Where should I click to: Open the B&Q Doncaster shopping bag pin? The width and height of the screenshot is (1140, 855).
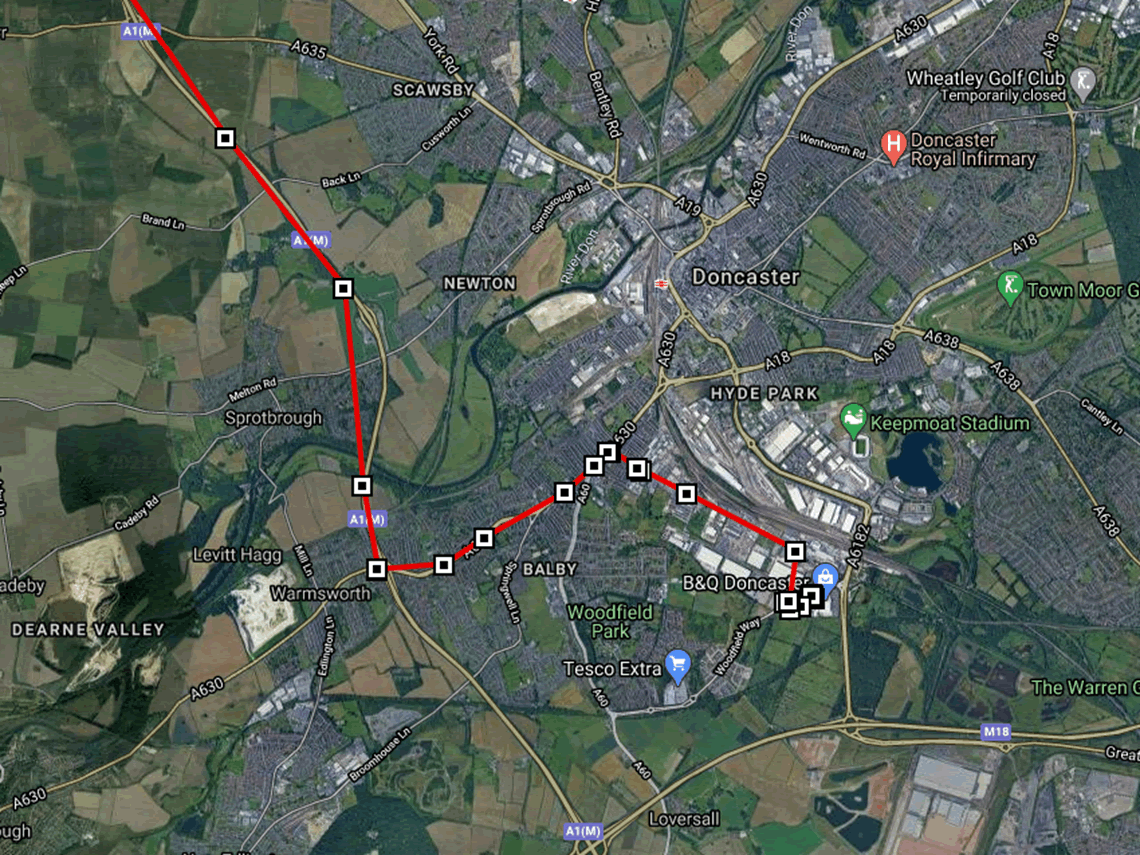click(825, 578)
